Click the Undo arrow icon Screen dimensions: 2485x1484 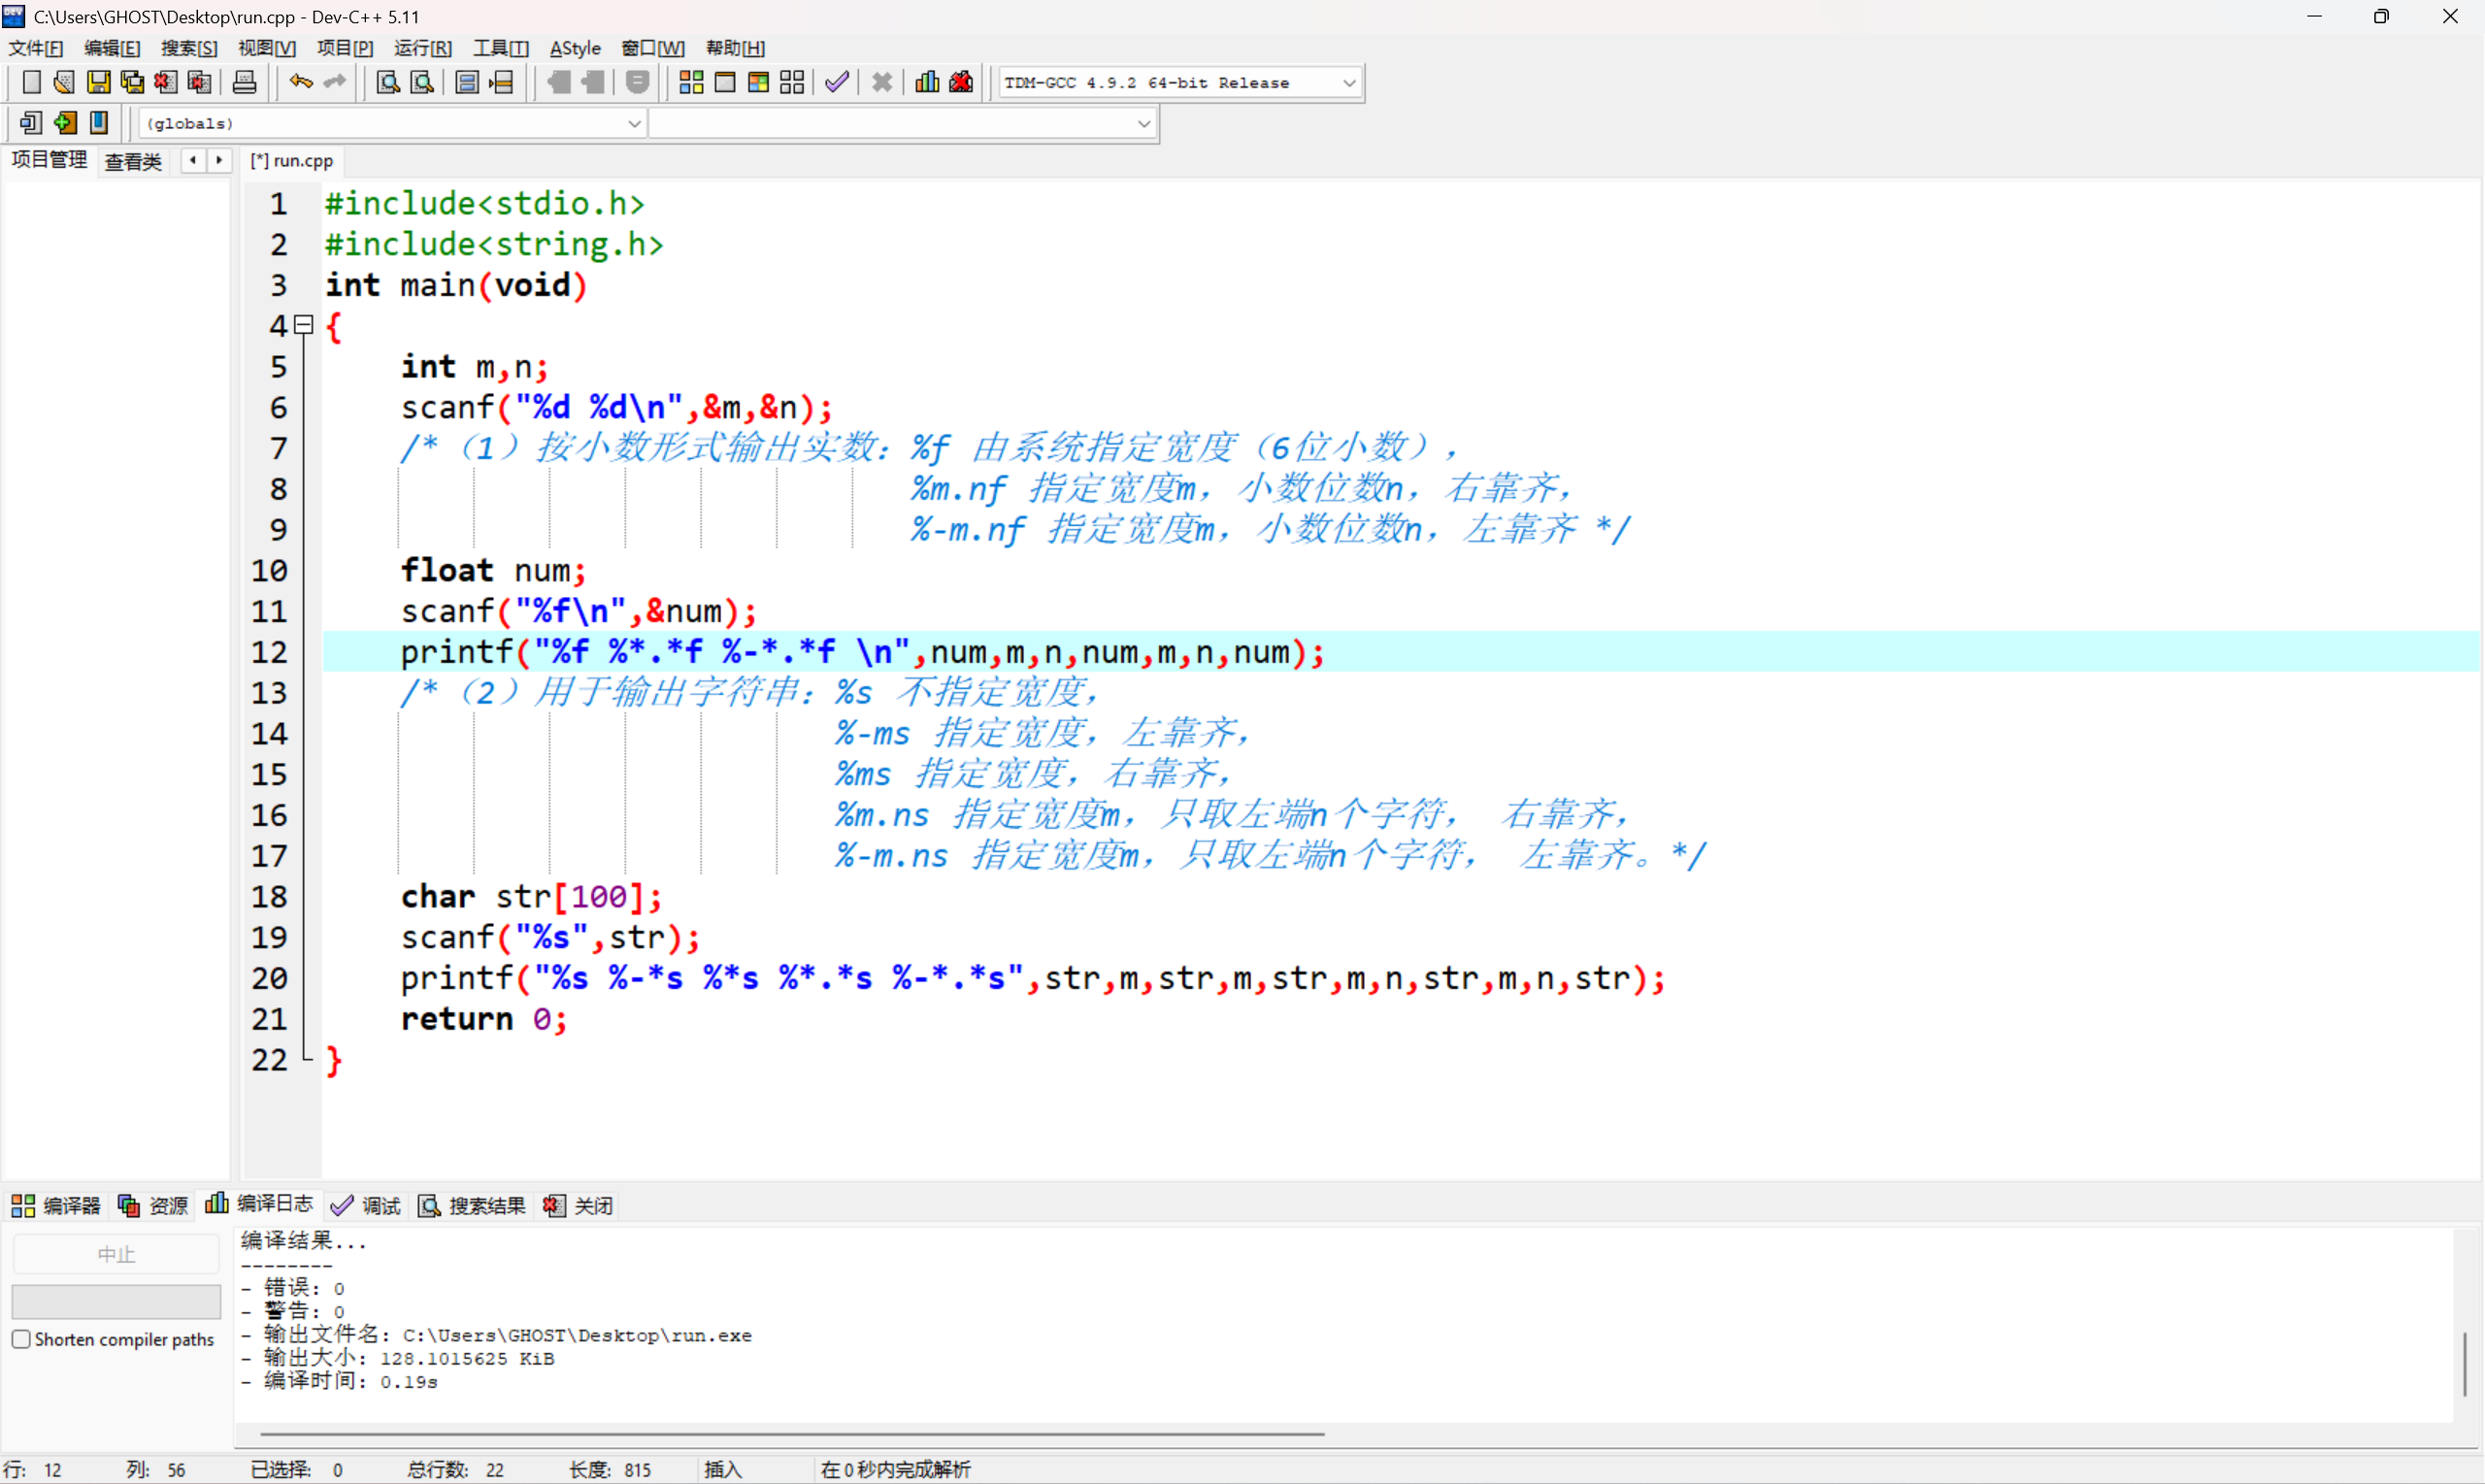300,83
